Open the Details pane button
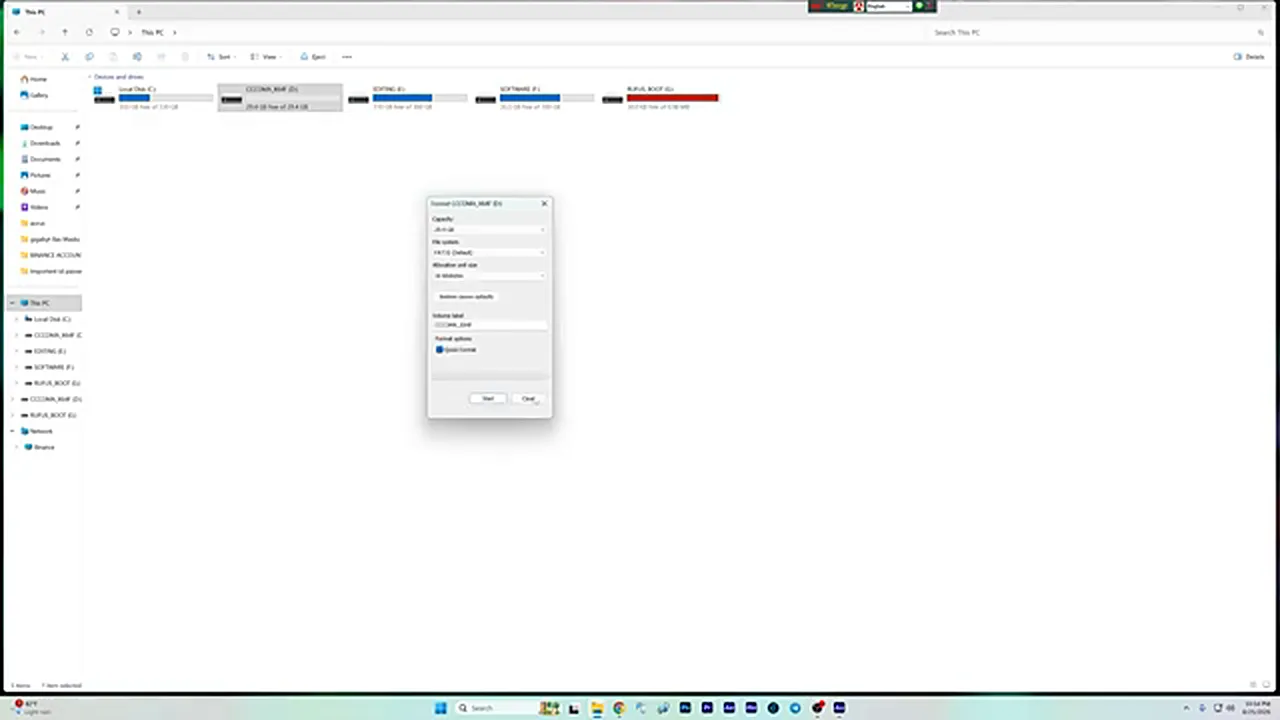 [x=1249, y=57]
